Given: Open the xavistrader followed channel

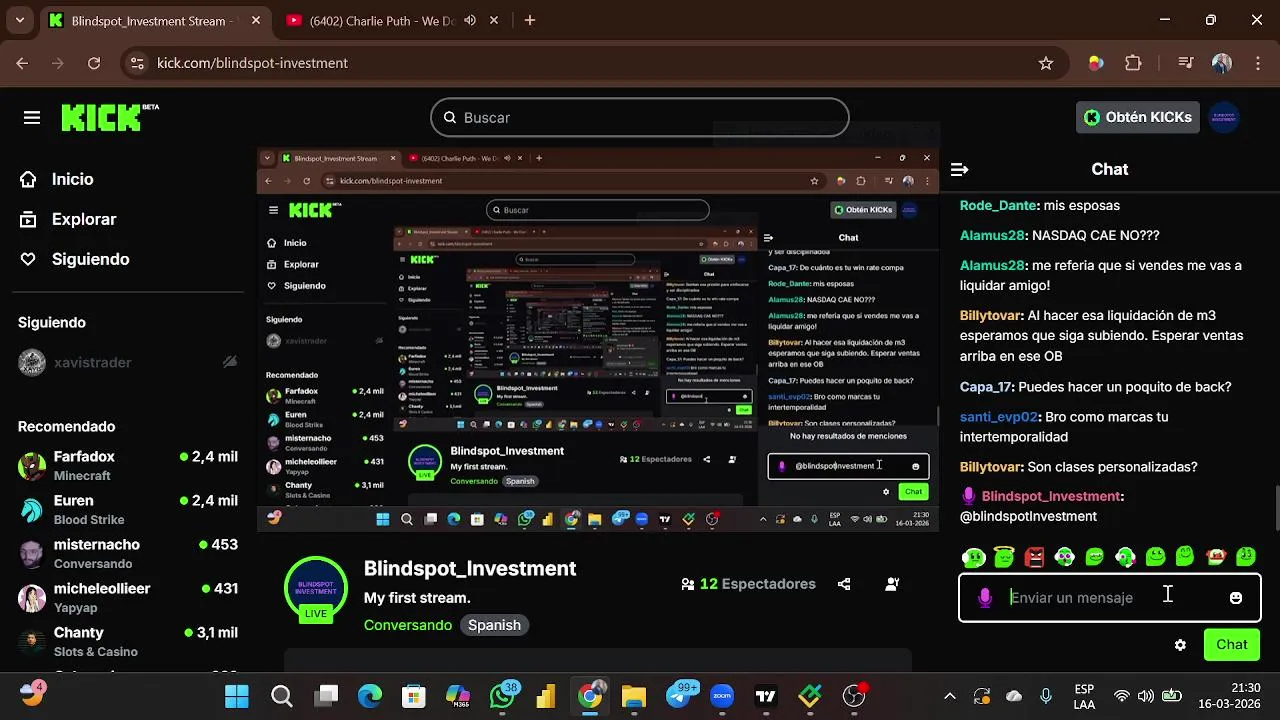Looking at the screenshot, I should pyautogui.click(x=128, y=362).
